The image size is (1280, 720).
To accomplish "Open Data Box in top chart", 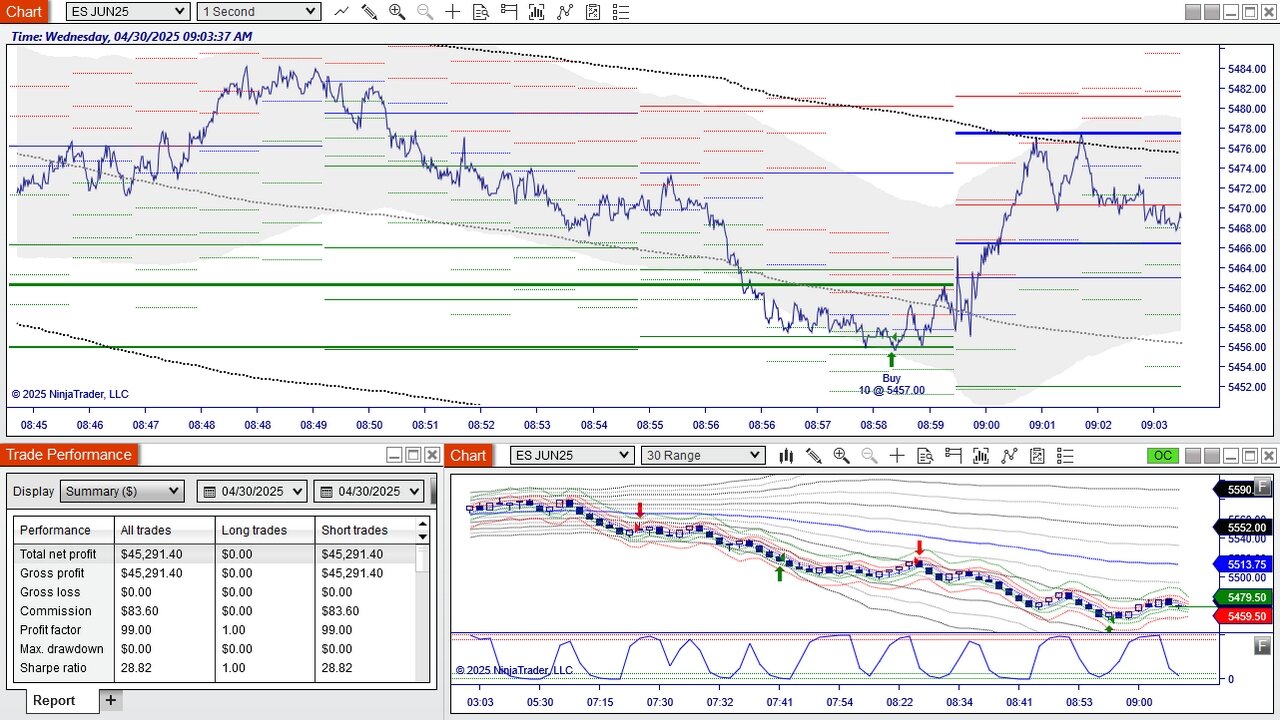I will [481, 12].
